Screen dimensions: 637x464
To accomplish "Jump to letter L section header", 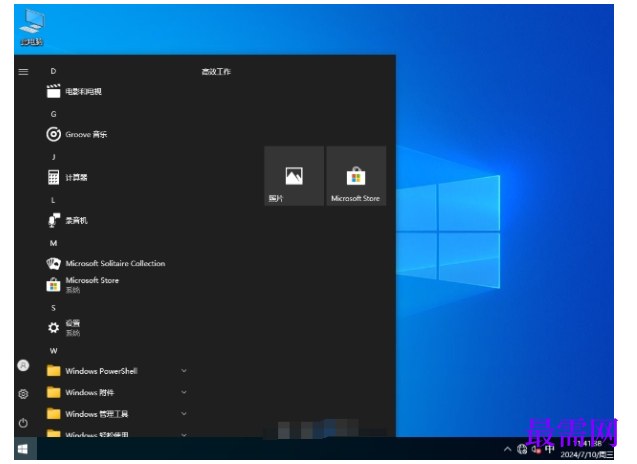I will tap(53, 200).
